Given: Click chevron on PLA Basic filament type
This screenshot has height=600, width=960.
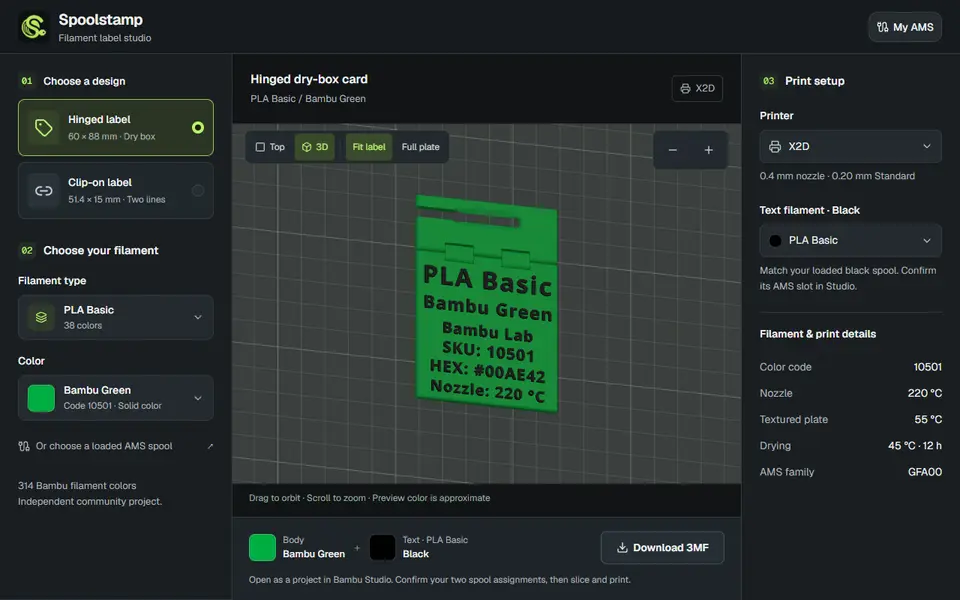Looking at the screenshot, I should pos(198,317).
